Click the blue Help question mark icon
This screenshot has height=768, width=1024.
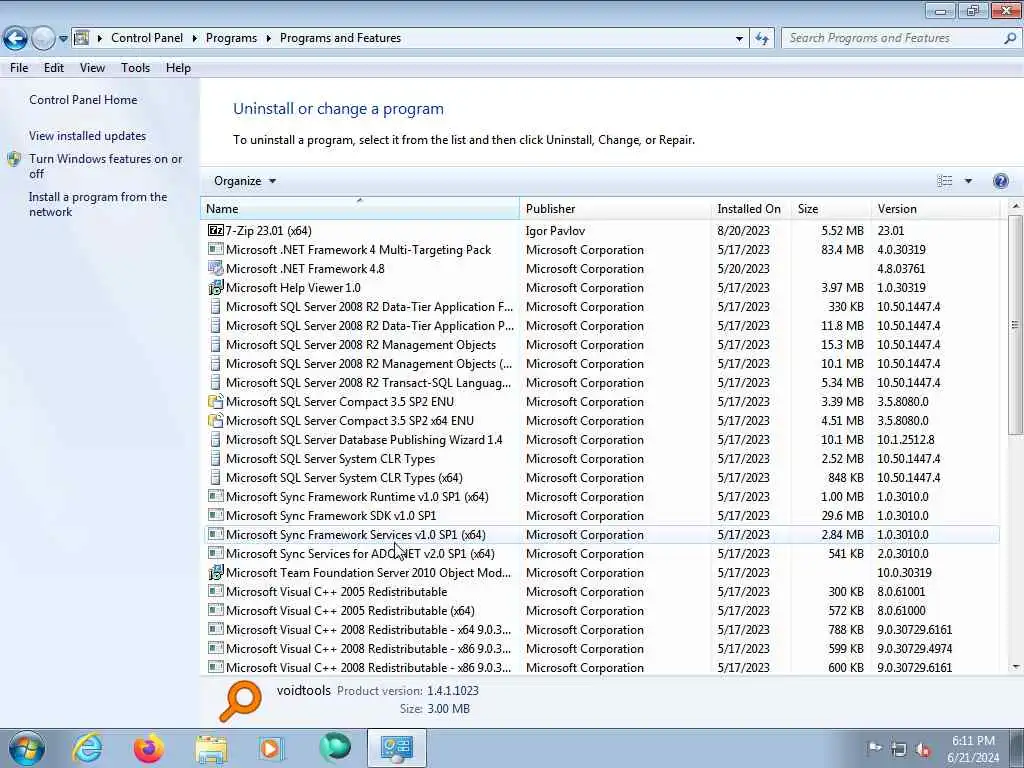pyautogui.click(x=1000, y=181)
